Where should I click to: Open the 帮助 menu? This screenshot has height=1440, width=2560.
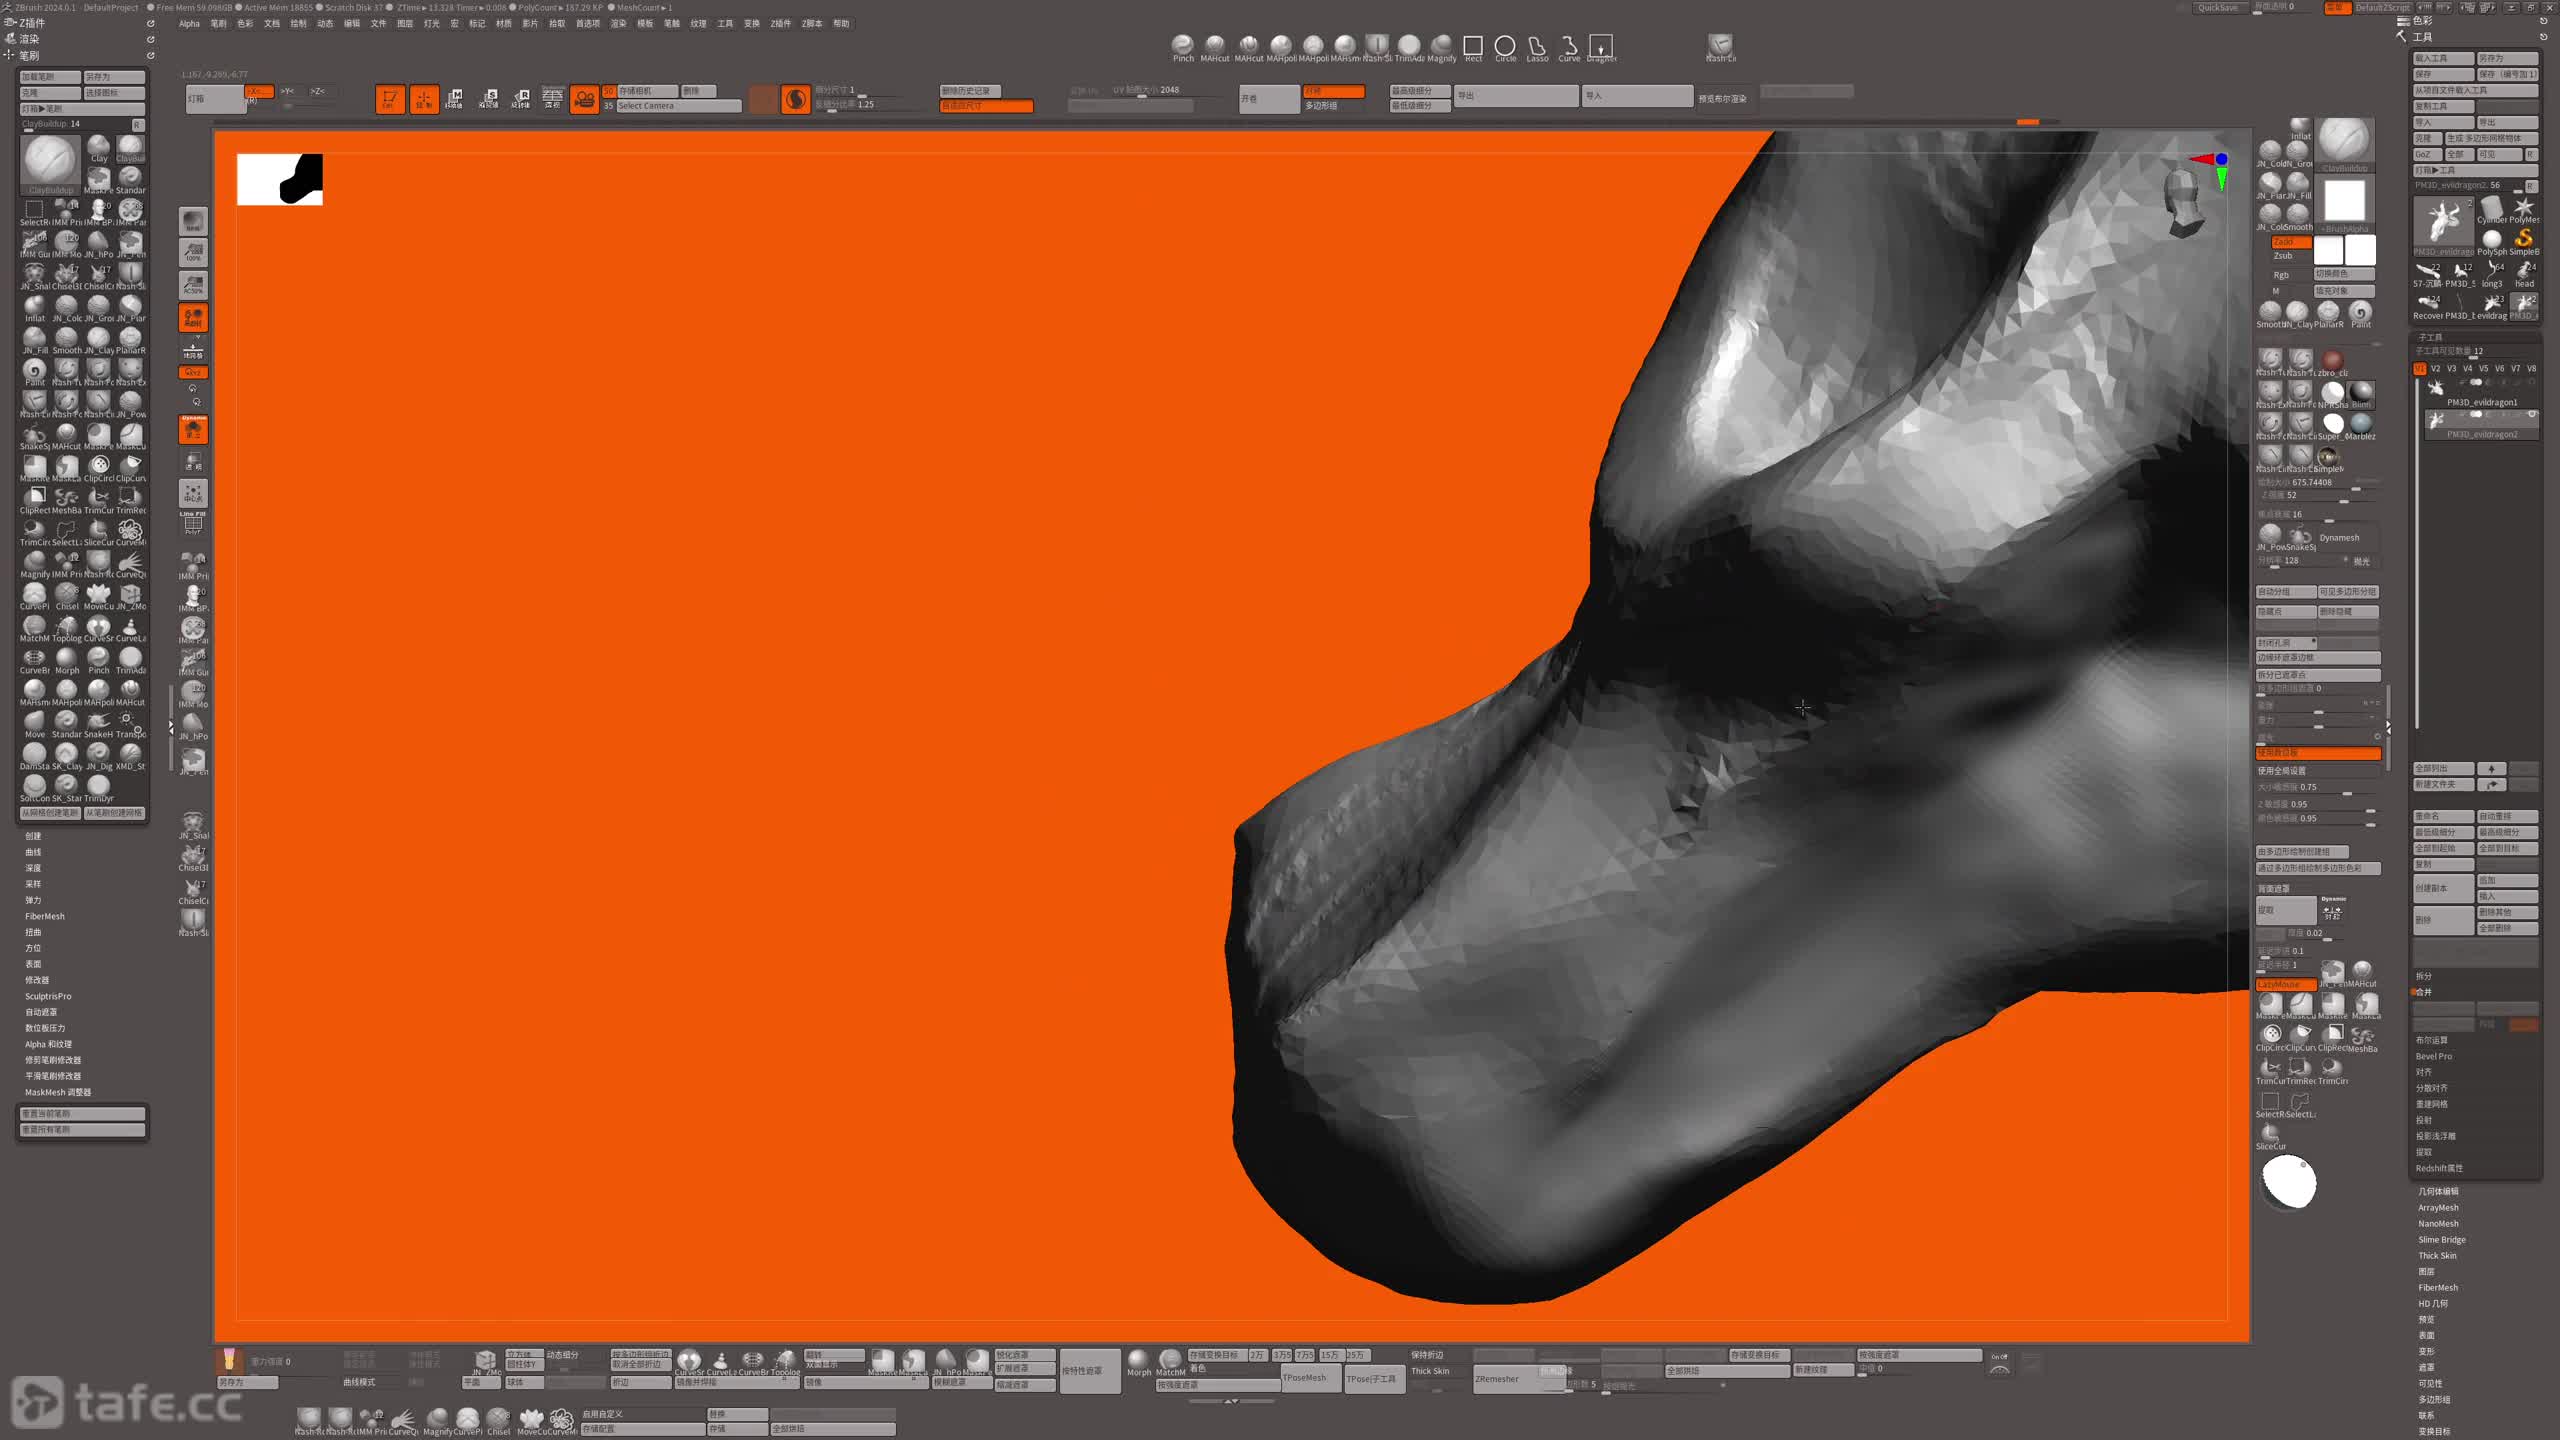tap(841, 24)
